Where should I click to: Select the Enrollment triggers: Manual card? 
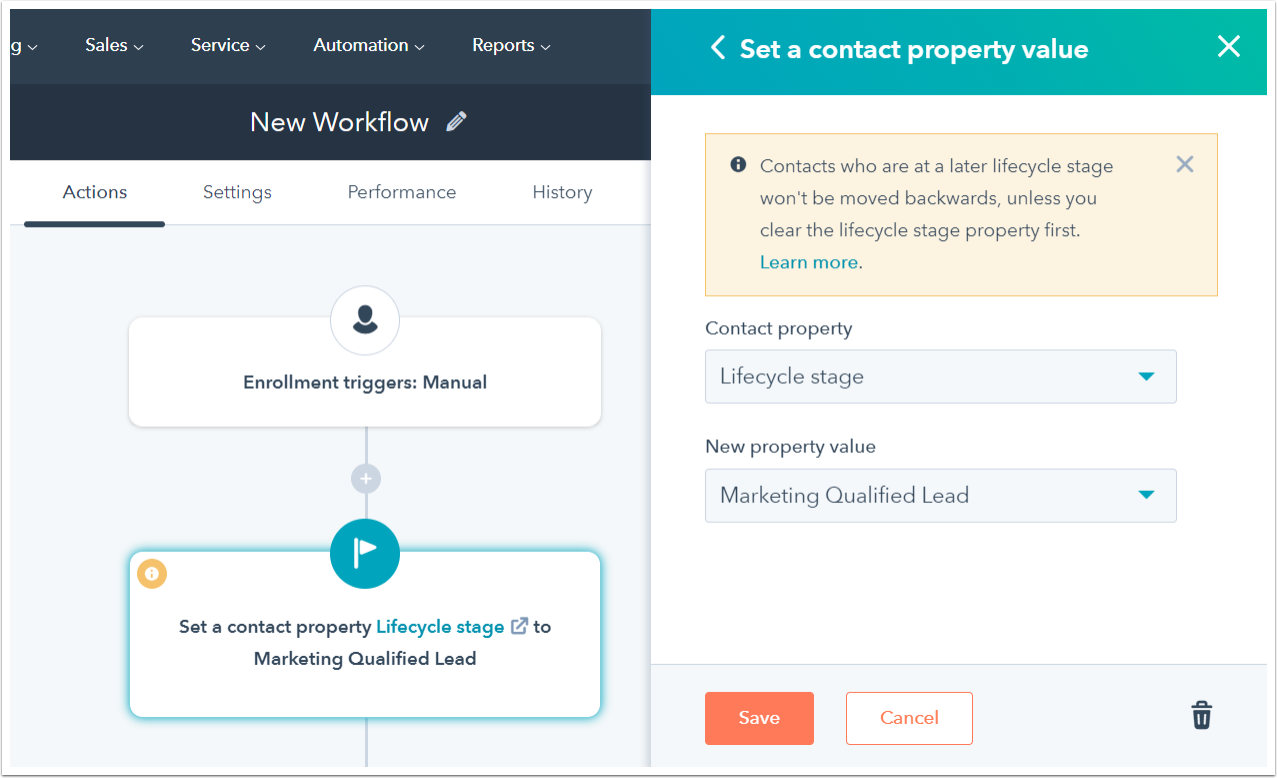(x=365, y=382)
